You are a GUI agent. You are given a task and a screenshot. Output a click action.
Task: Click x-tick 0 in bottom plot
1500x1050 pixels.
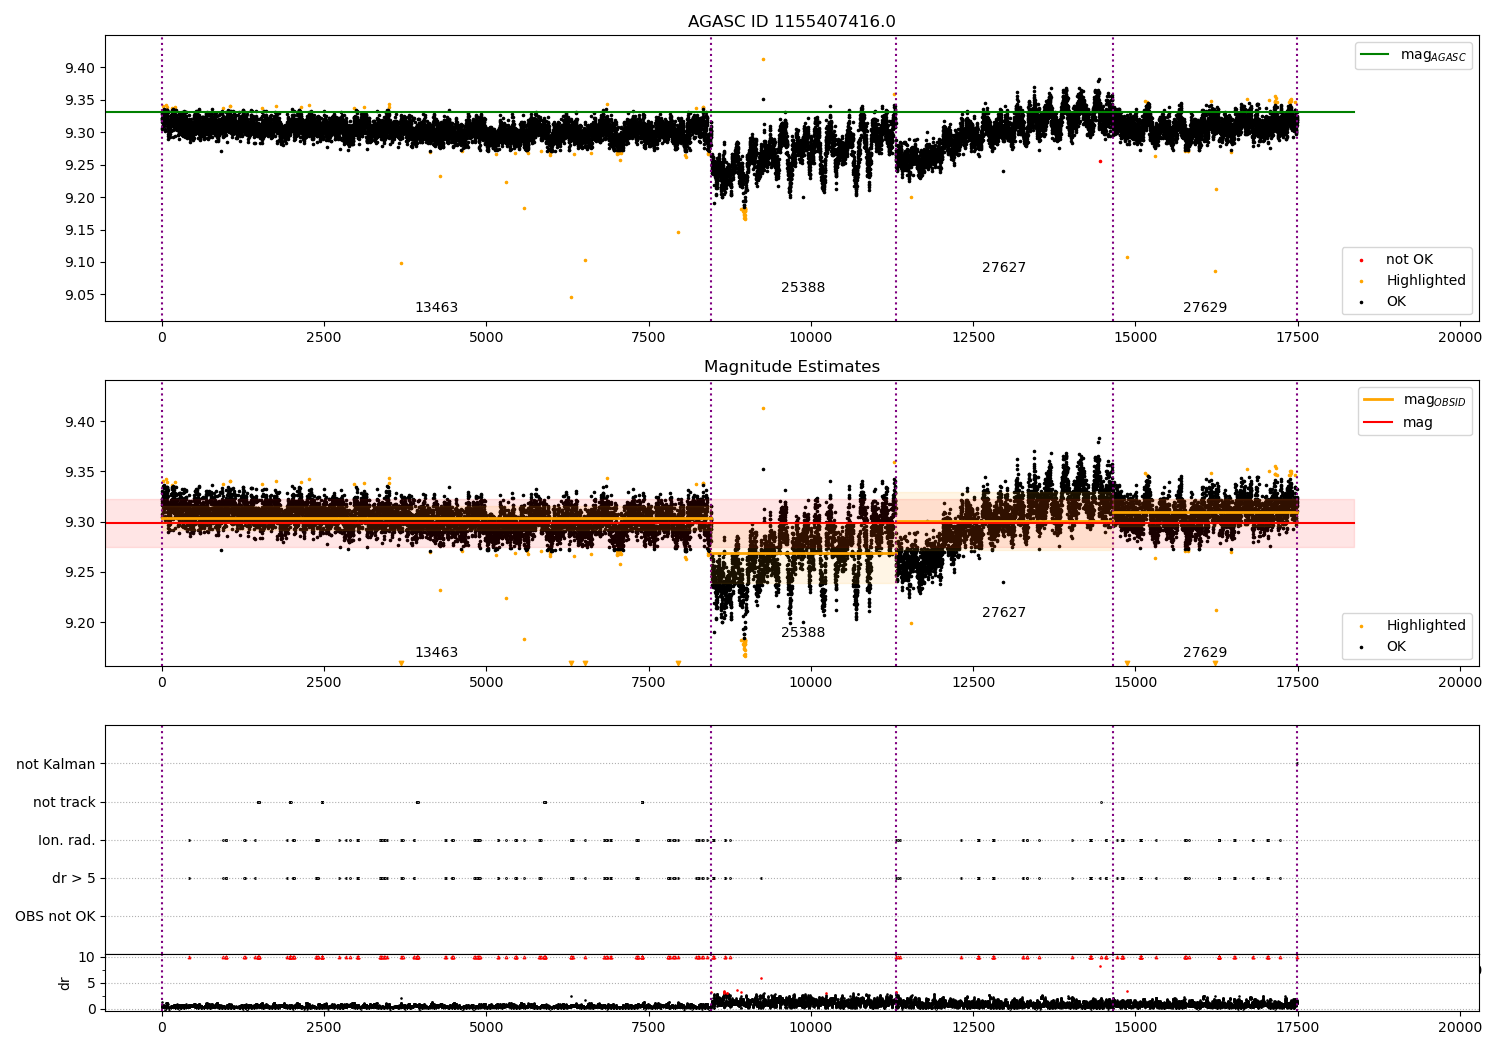tap(162, 1027)
